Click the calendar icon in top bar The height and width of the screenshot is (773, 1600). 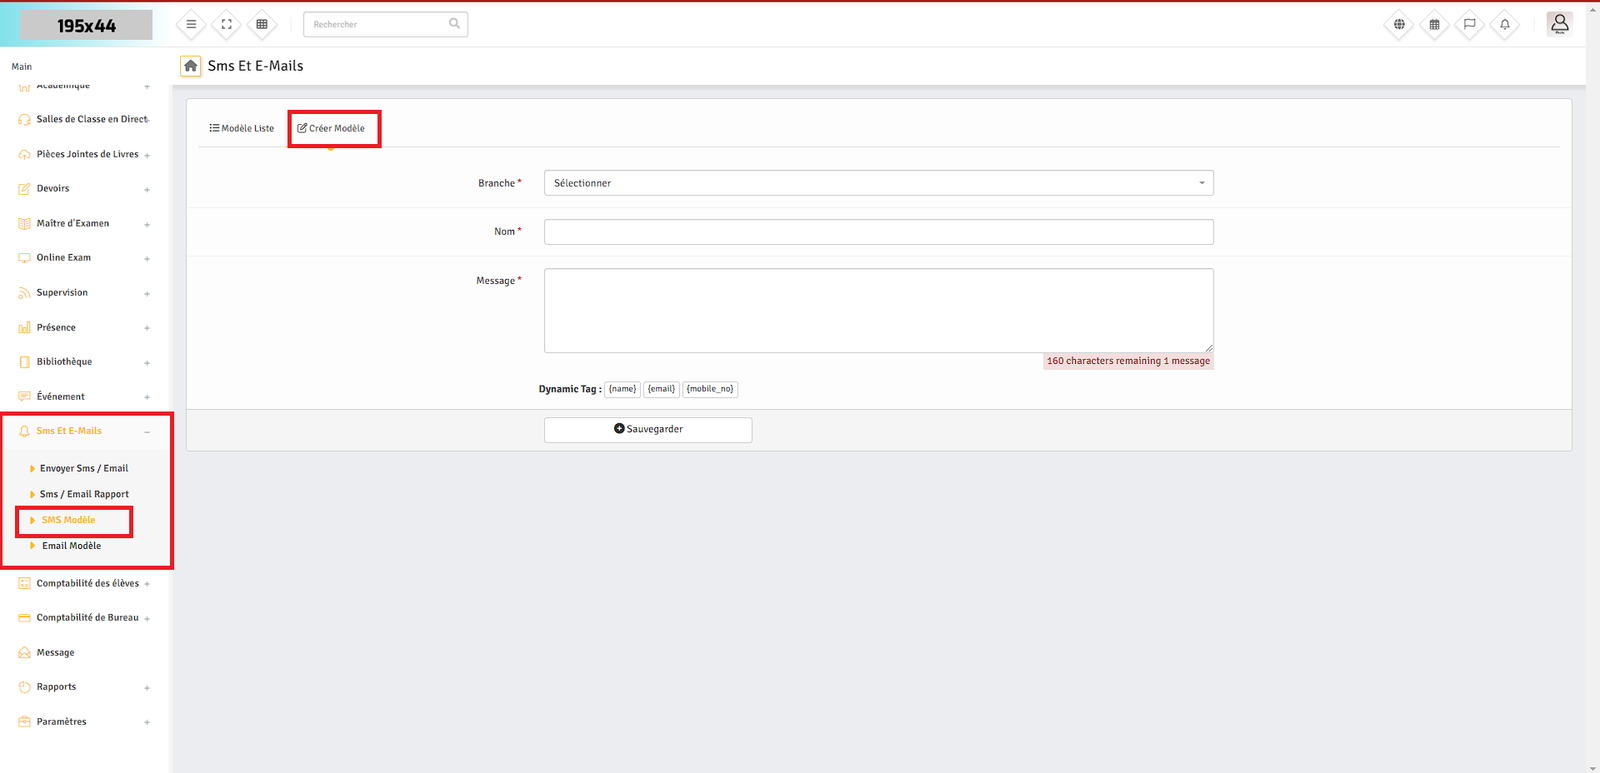pos(1434,24)
